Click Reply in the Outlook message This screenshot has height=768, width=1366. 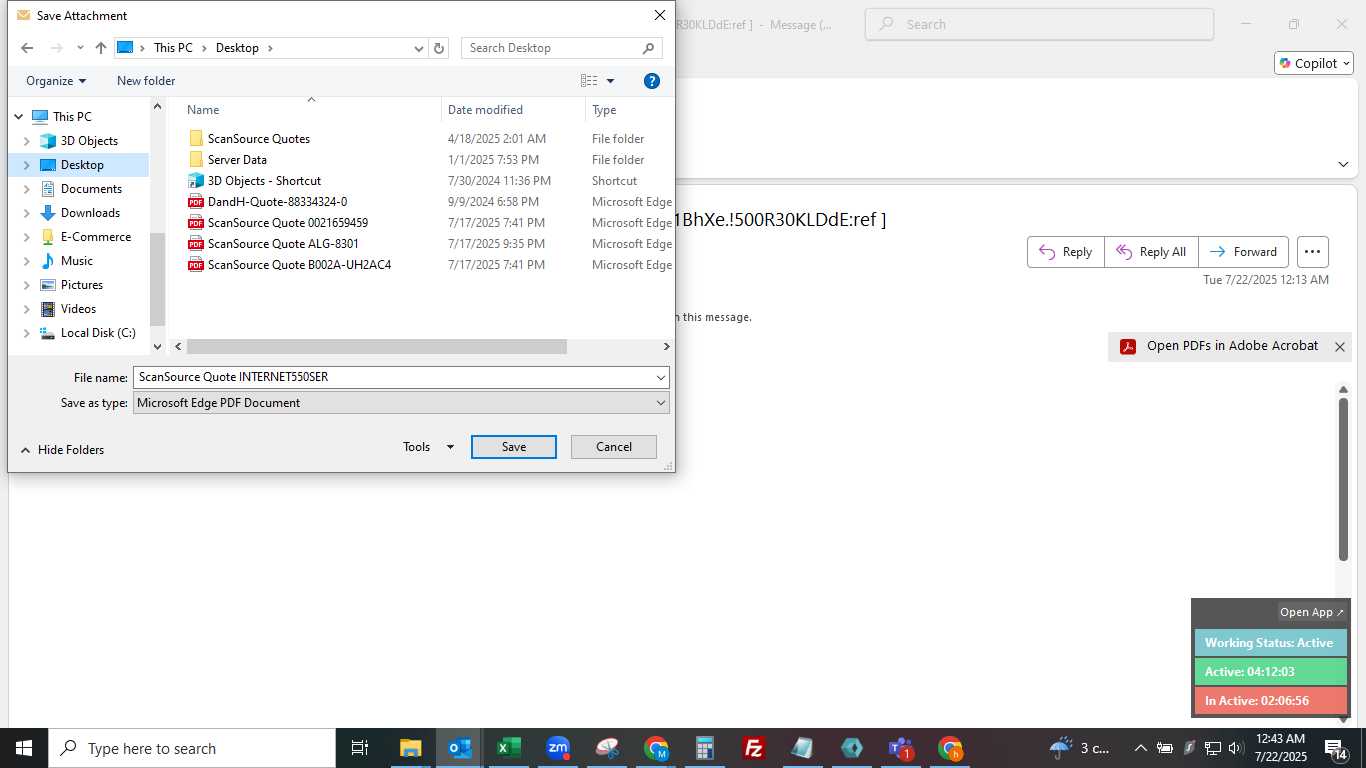(1066, 252)
